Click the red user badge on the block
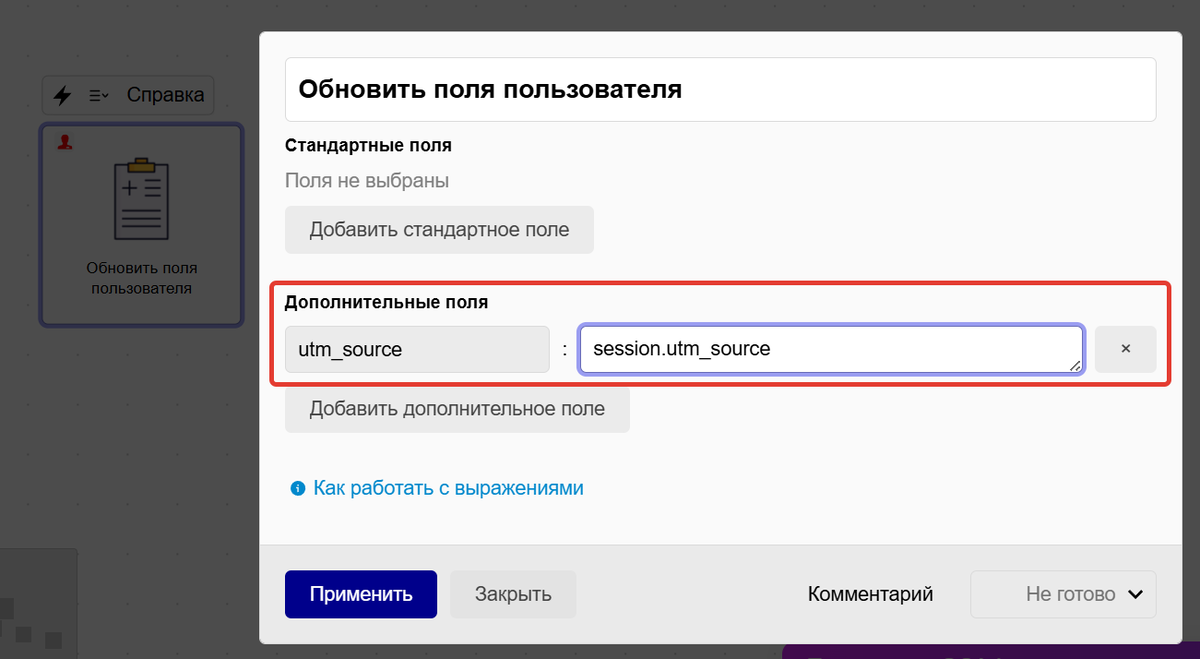Screen dimensions: 1200x659 tap(63, 141)
